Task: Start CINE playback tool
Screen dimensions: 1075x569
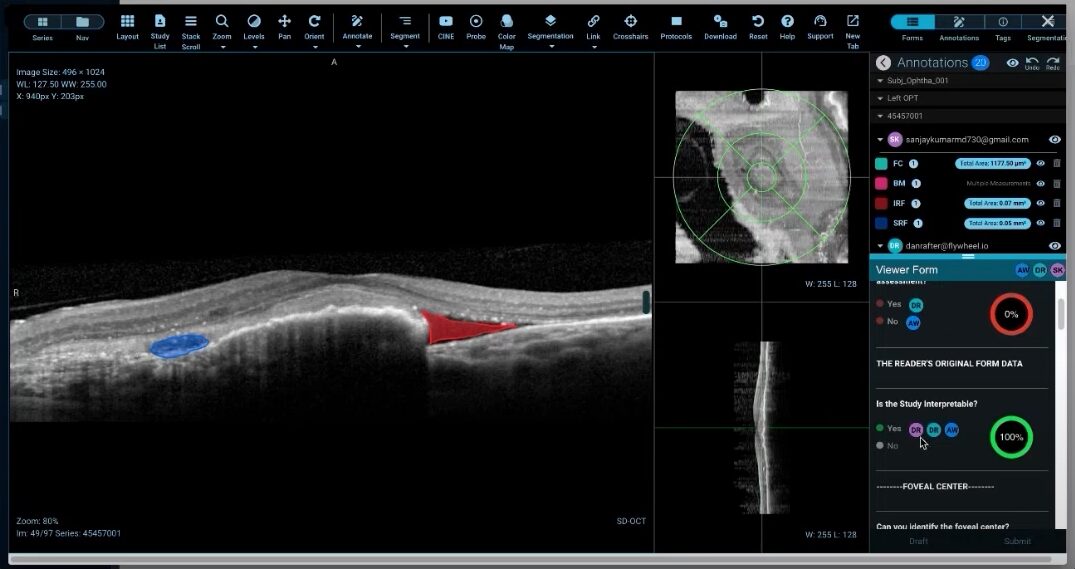Action: 446,27
